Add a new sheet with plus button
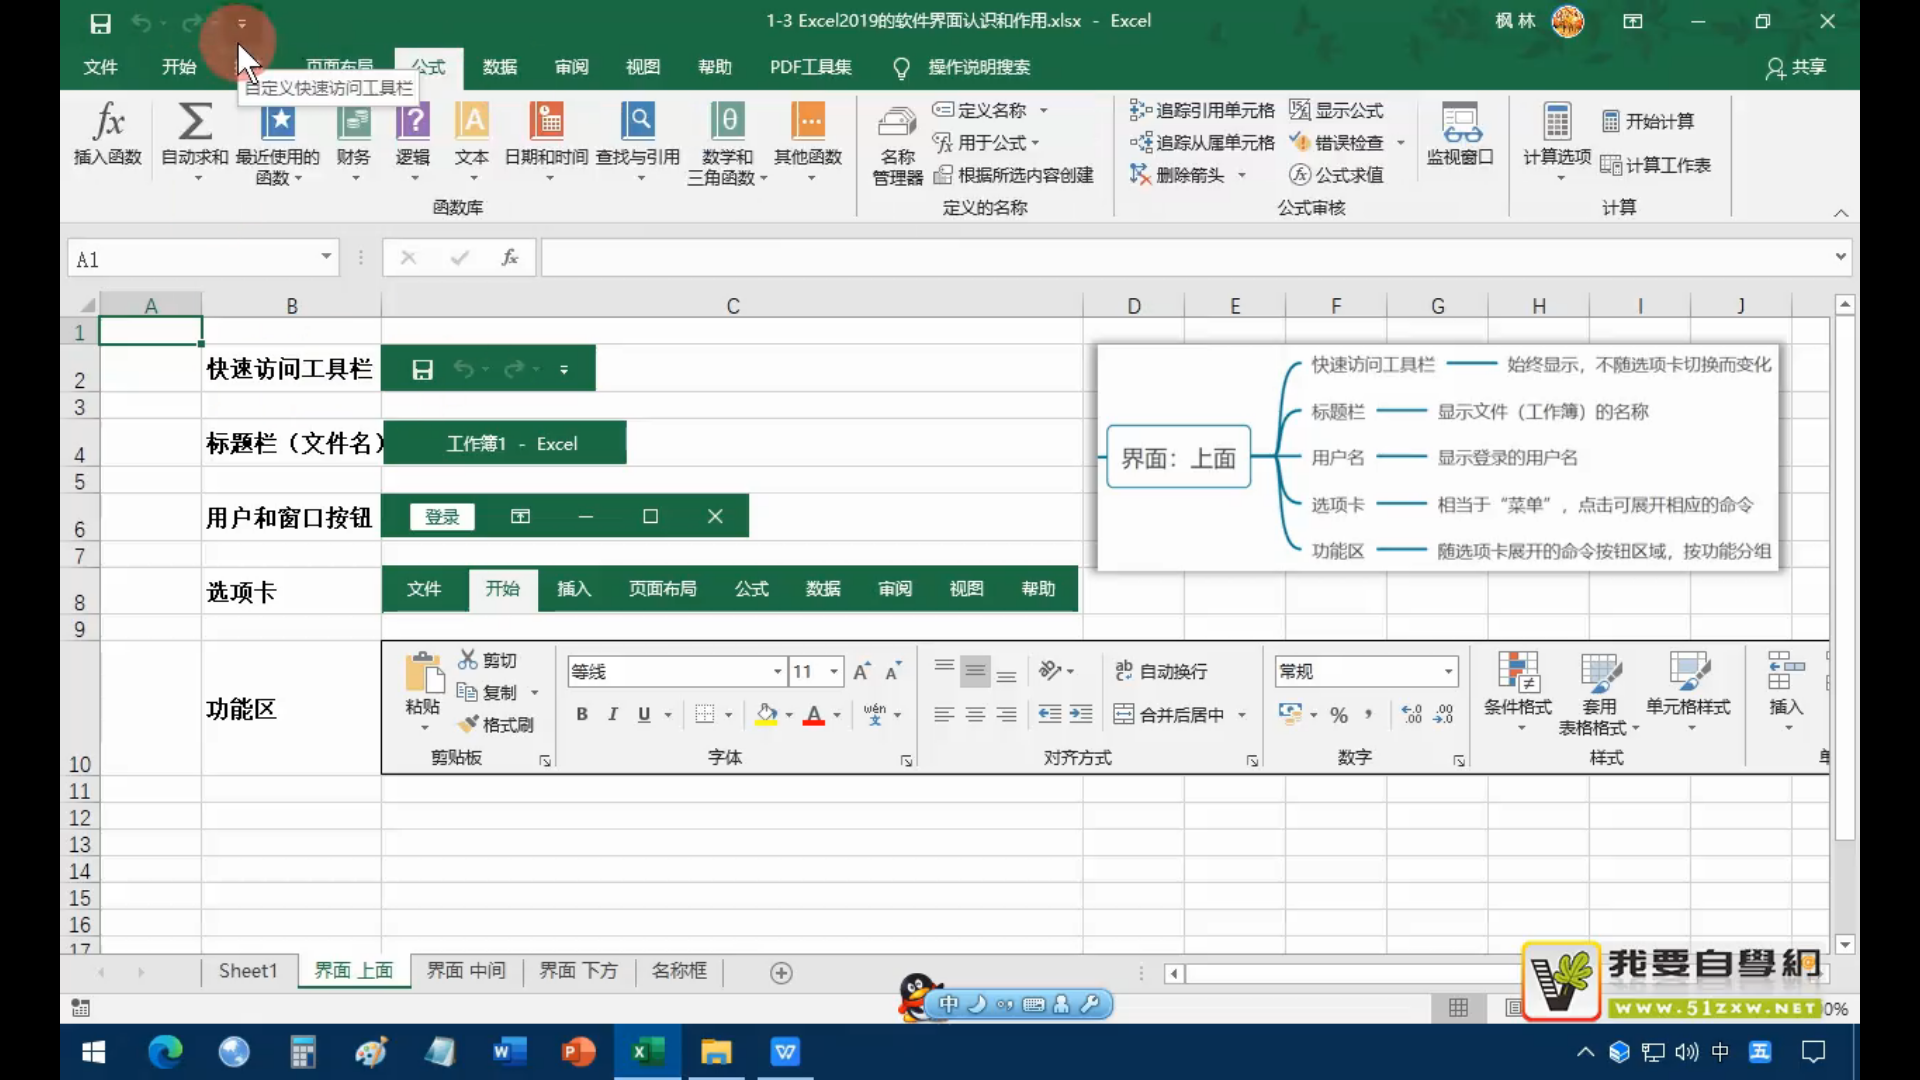 click(781, 973)
